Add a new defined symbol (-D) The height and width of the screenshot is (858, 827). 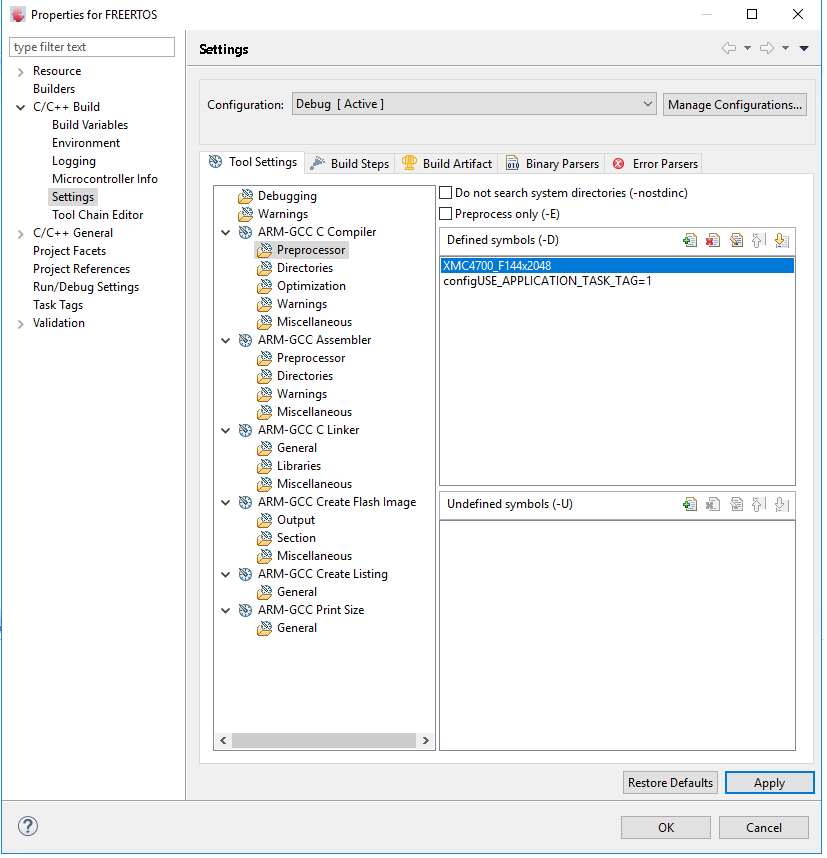coord(690,240)
